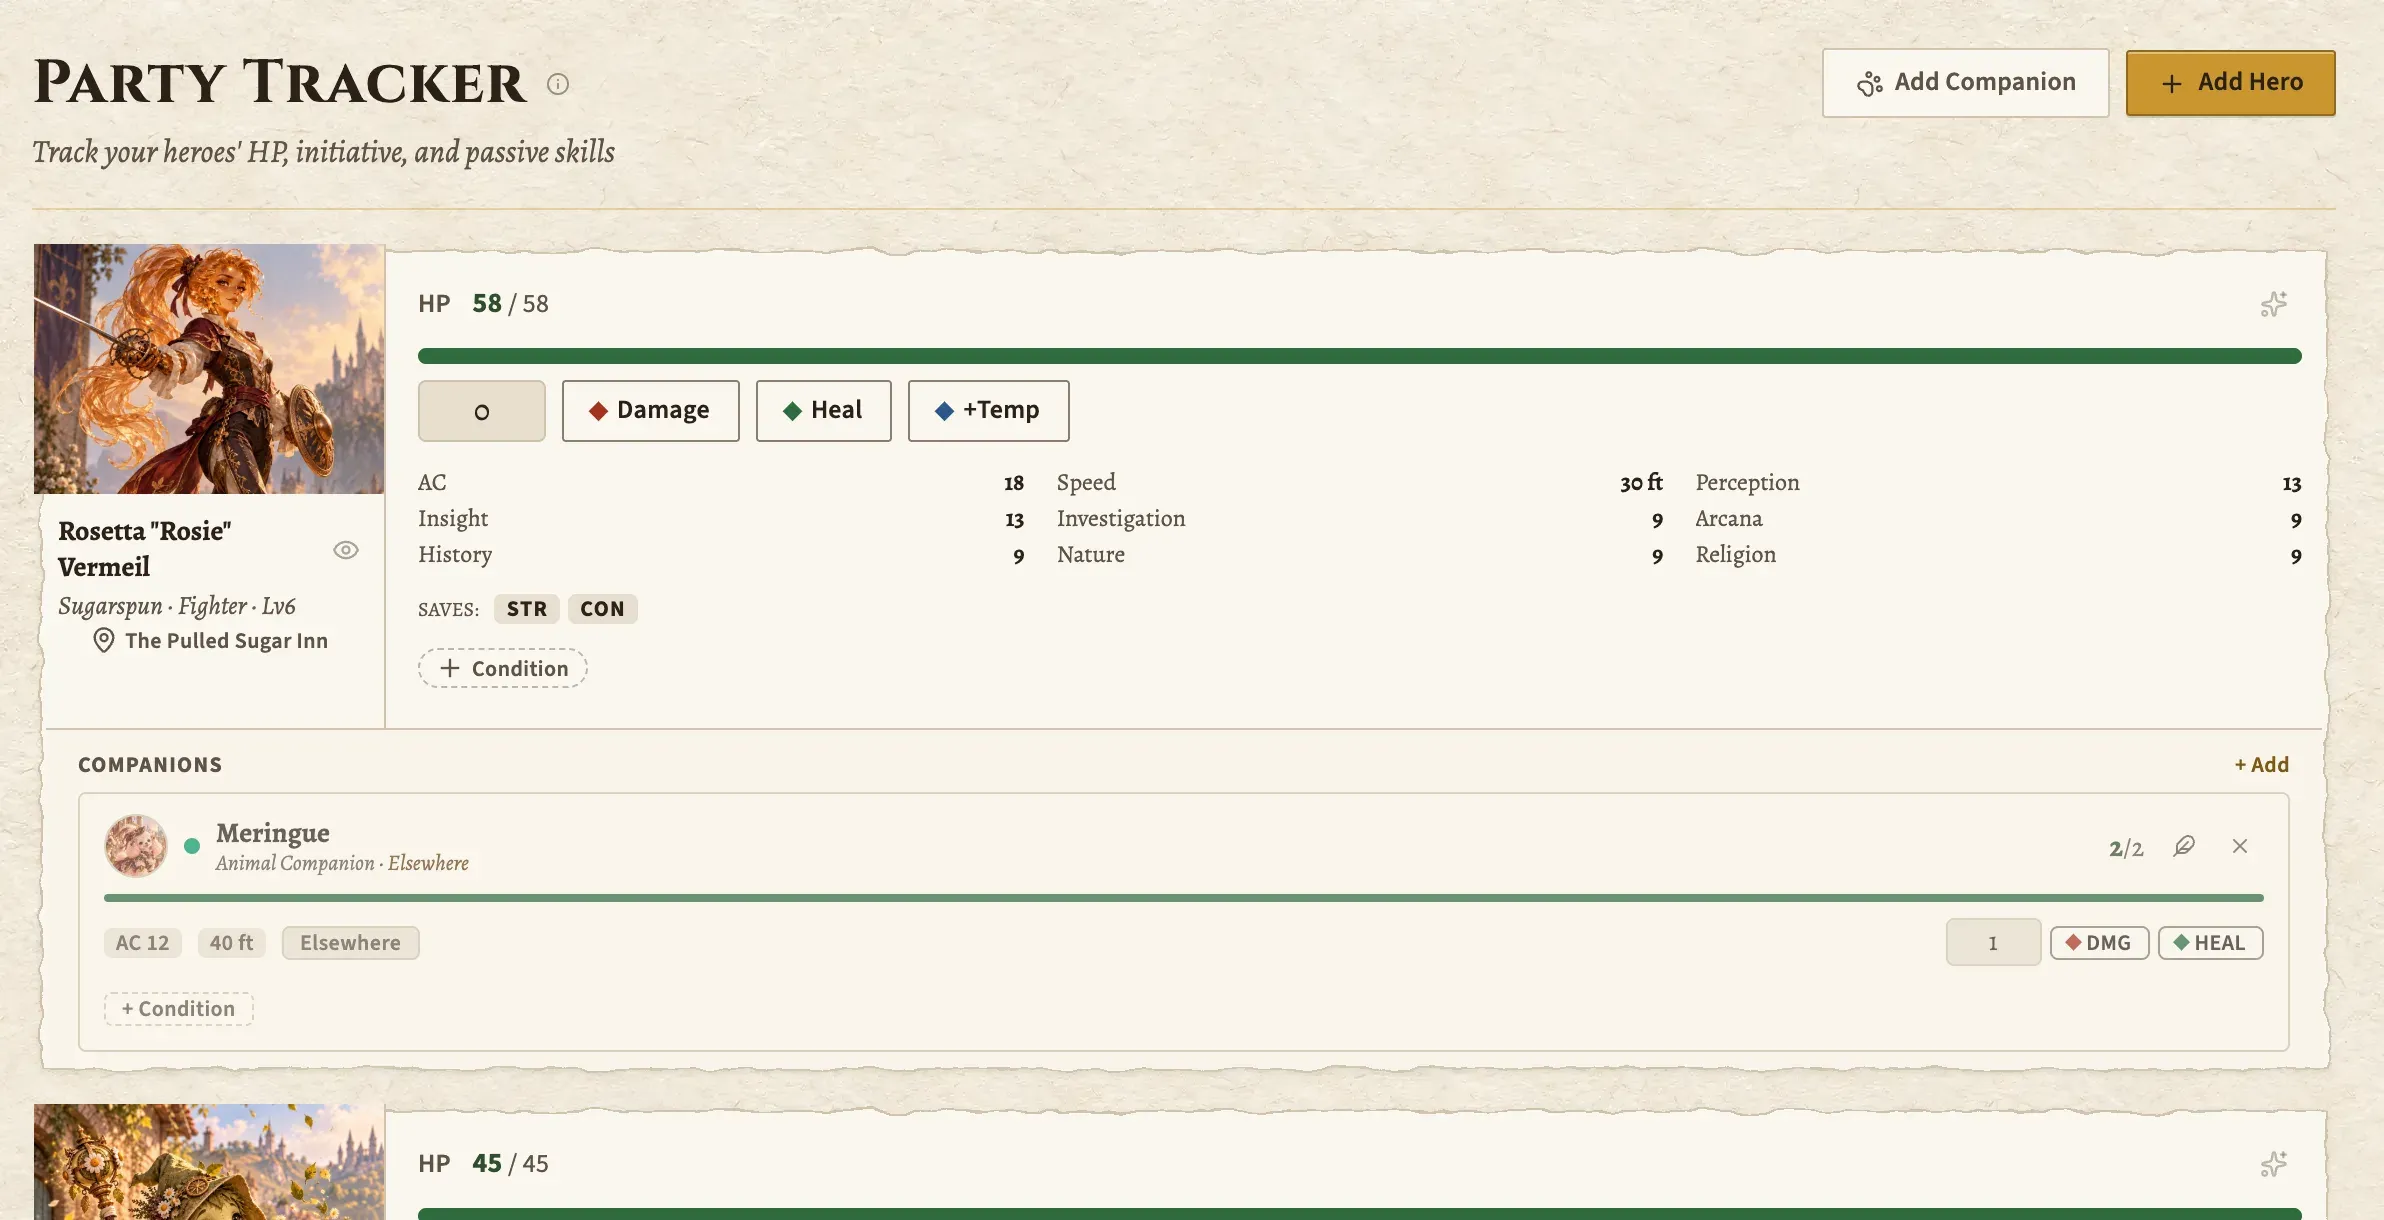
Task: Click + Add in the Companions section
Action: 2261,765
